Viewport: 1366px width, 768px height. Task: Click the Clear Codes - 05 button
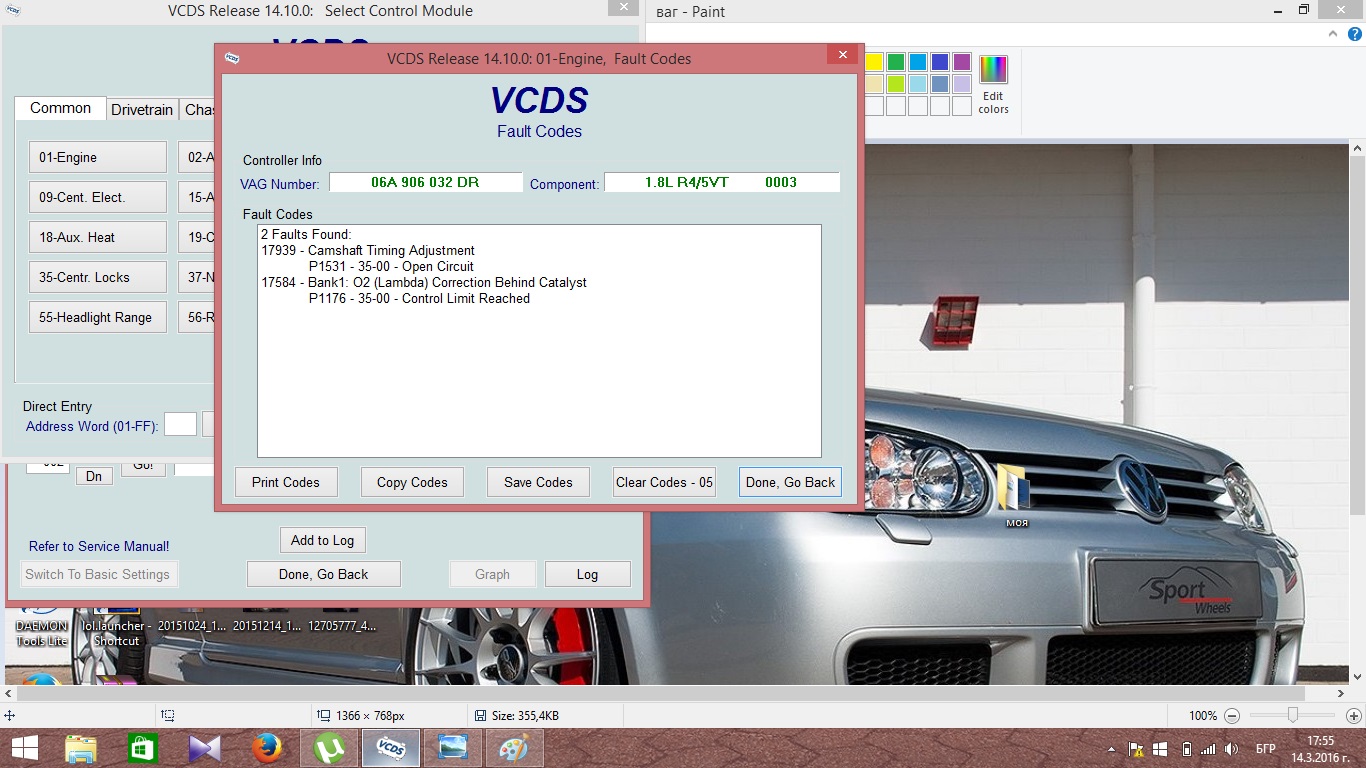(664, 482)
